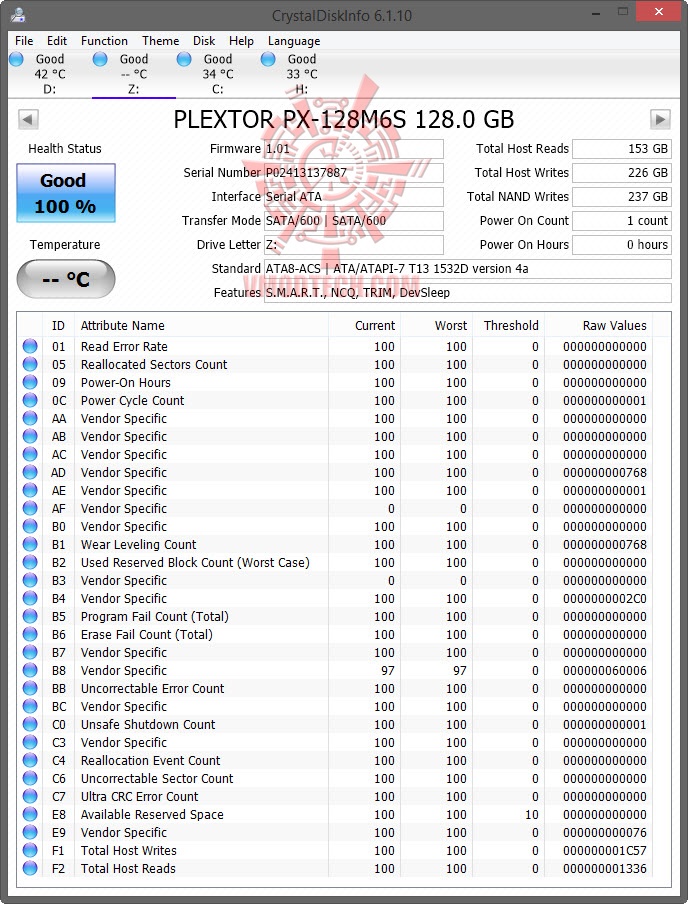688x904 pixels.
Task: Click status icon for B2 Used Reserved Block Count
Action: click(x=30, y=562)
